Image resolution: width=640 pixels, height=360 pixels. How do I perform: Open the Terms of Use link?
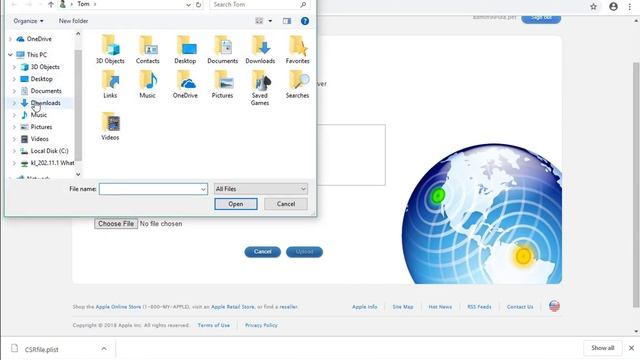point(214,325)
